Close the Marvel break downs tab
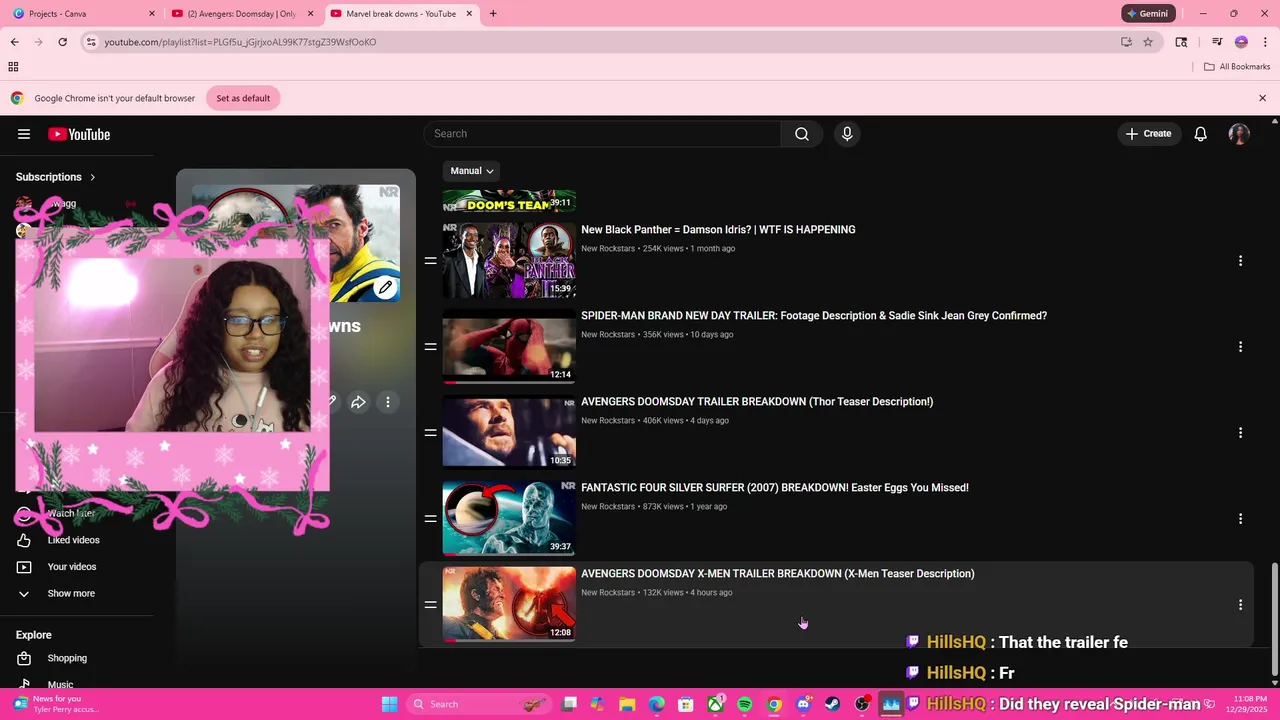 point(469,14)
